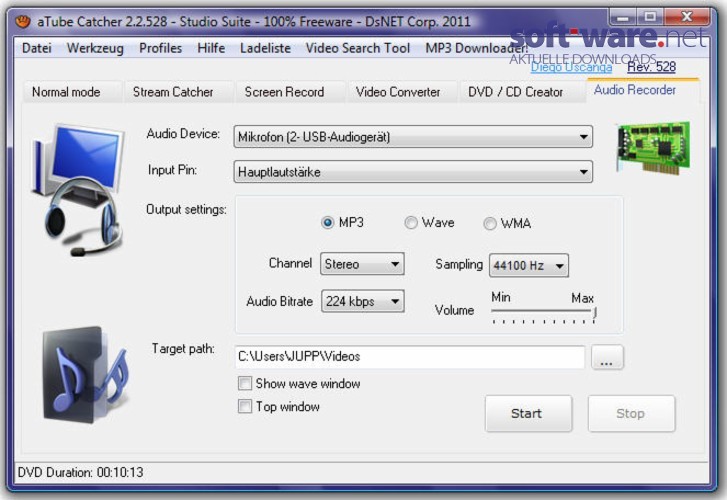Open the Audio Device dropdown
Viewport: 727px width, 500px height.
tap(413, 137)
